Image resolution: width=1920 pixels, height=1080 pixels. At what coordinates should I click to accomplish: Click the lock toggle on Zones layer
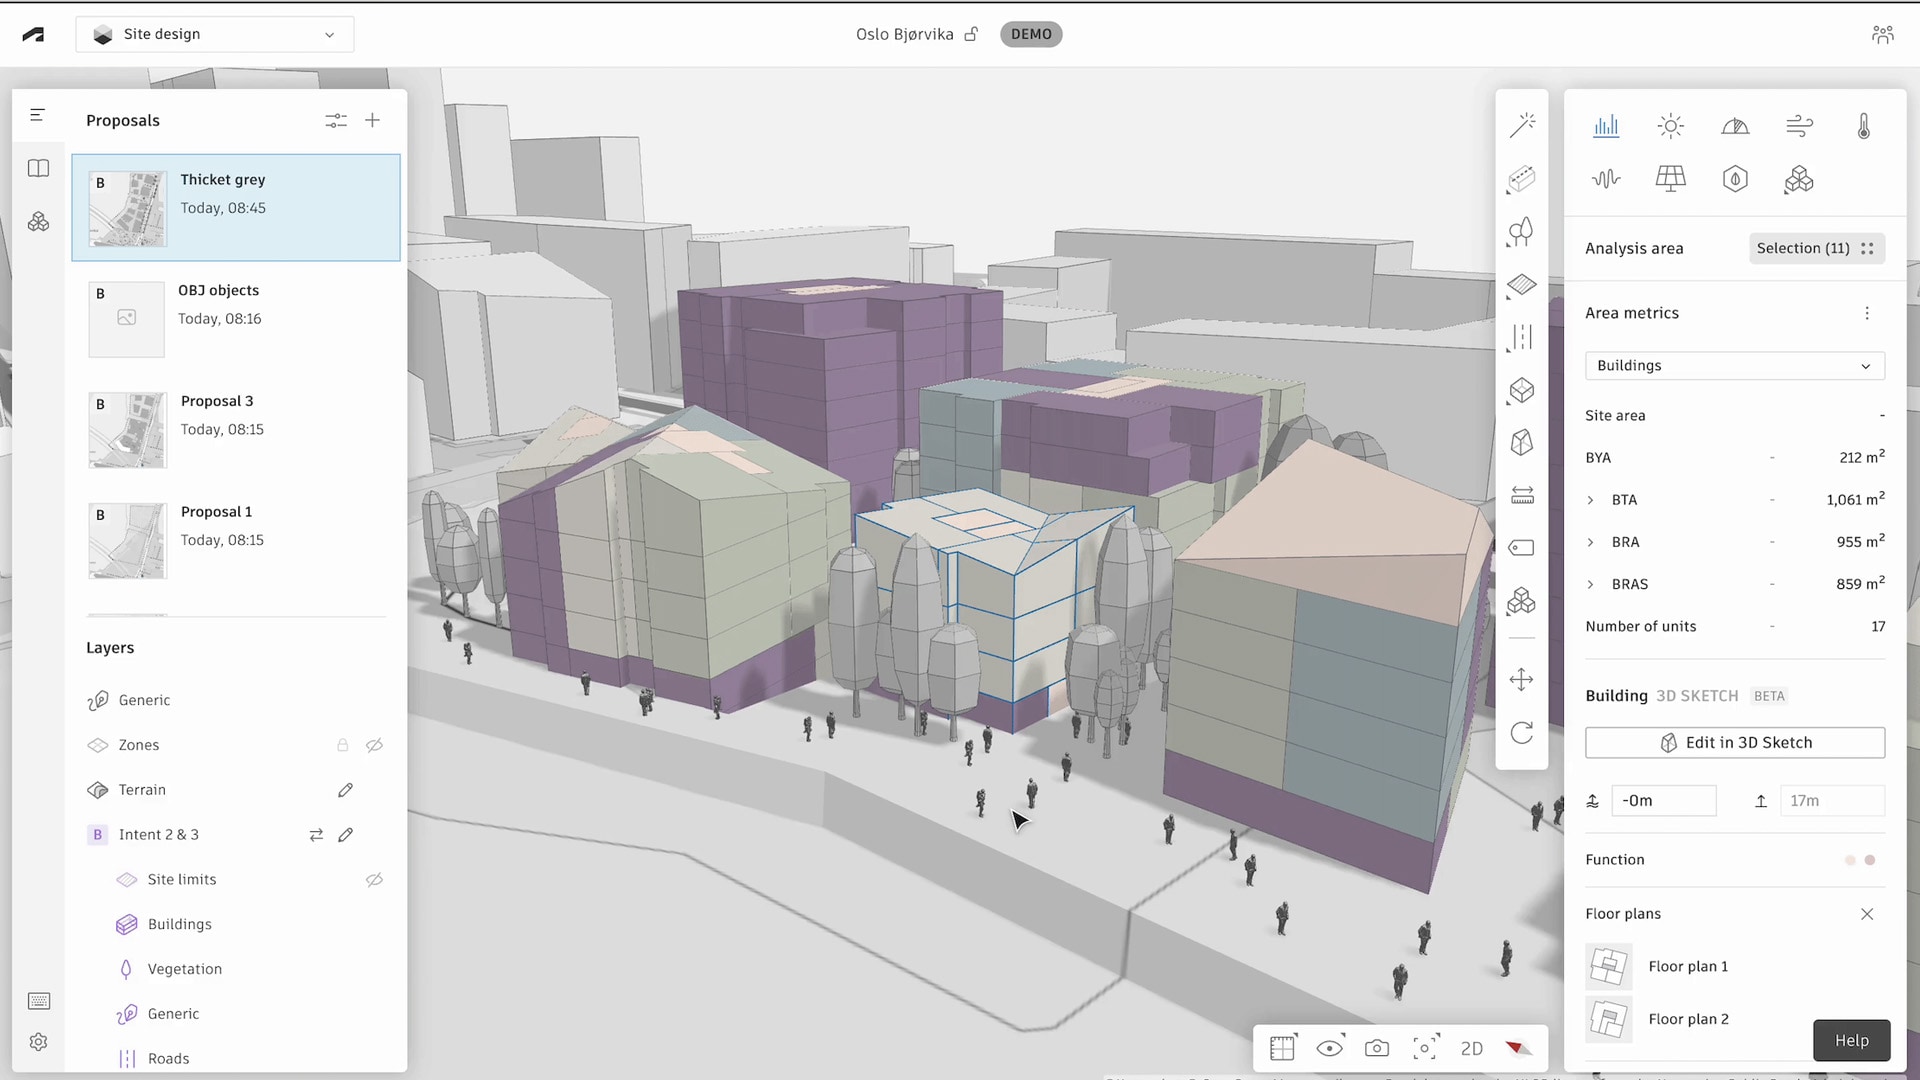(x=343, y=745)
